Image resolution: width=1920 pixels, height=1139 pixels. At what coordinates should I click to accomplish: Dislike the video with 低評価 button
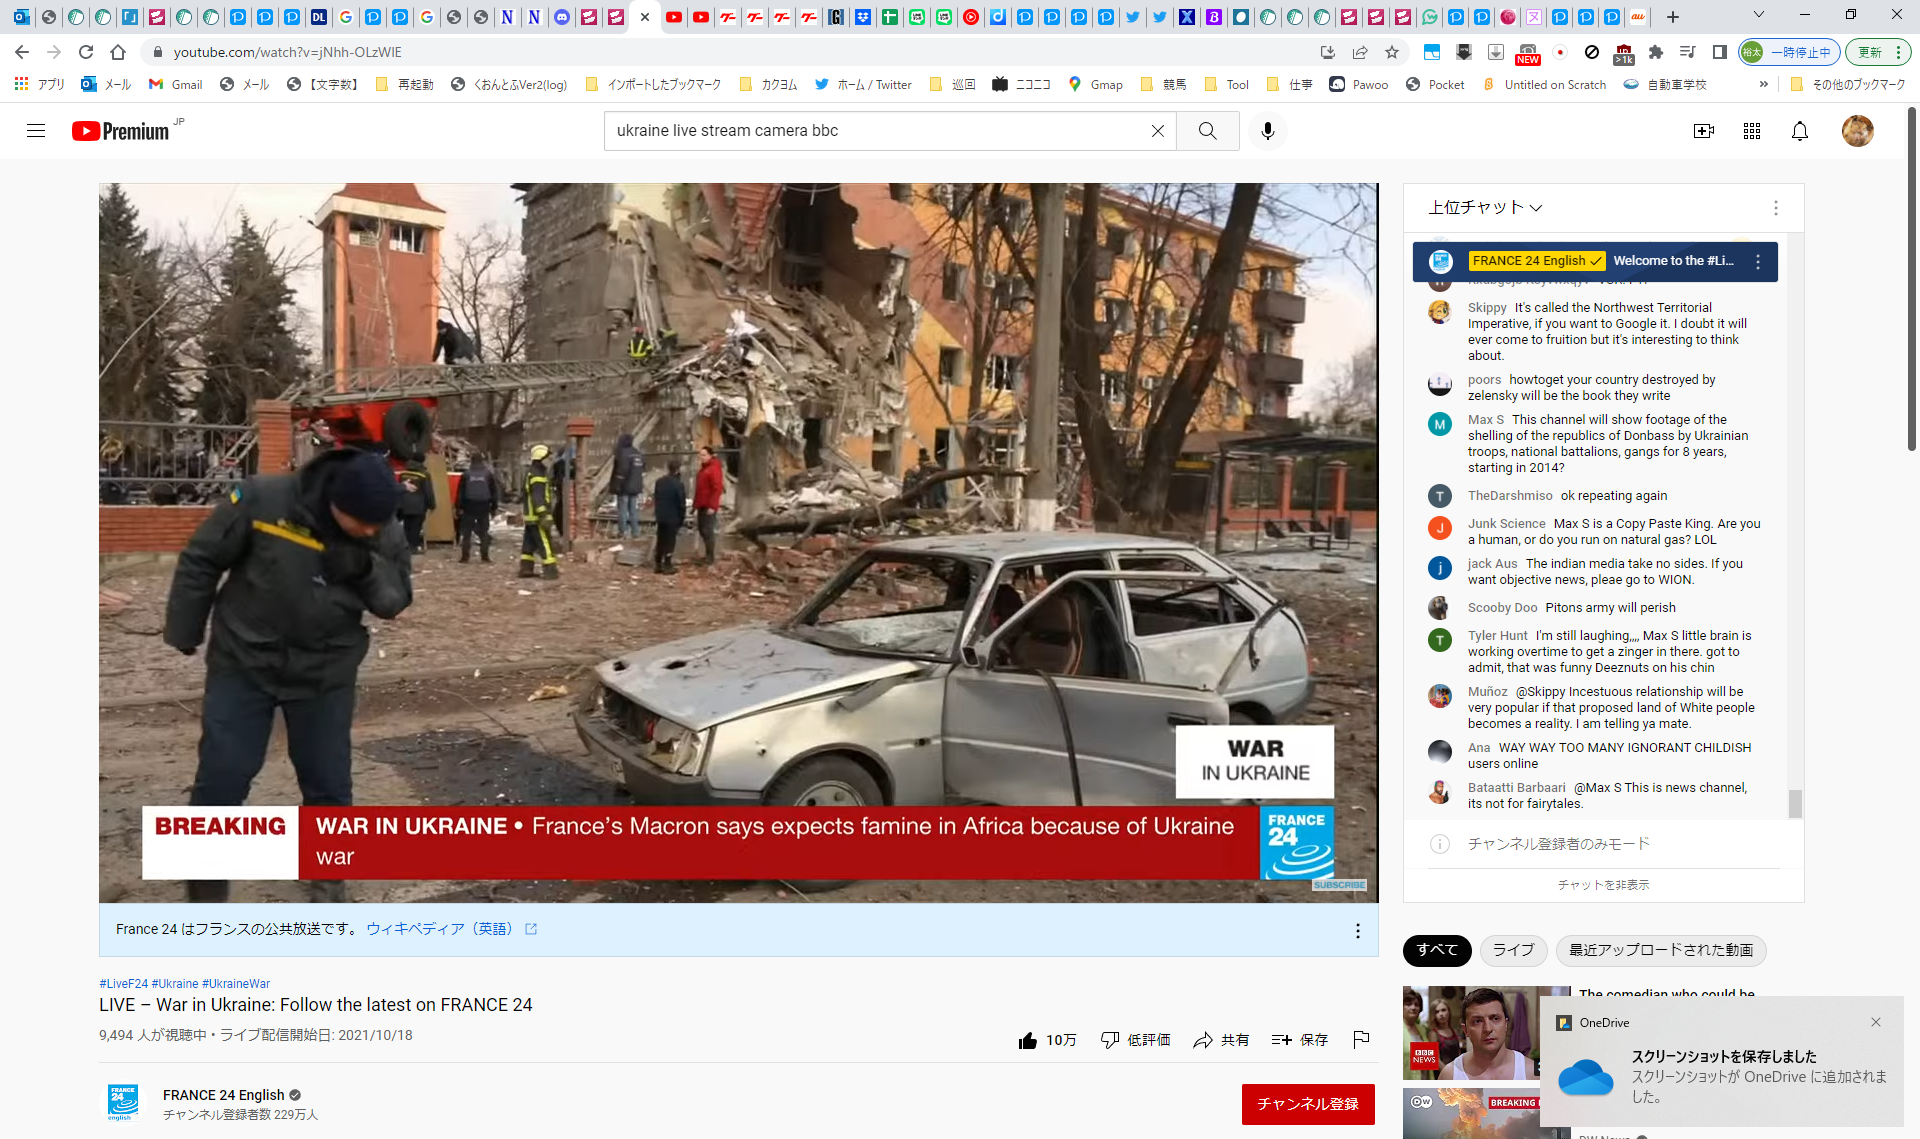click(x=1135, y=1040)
